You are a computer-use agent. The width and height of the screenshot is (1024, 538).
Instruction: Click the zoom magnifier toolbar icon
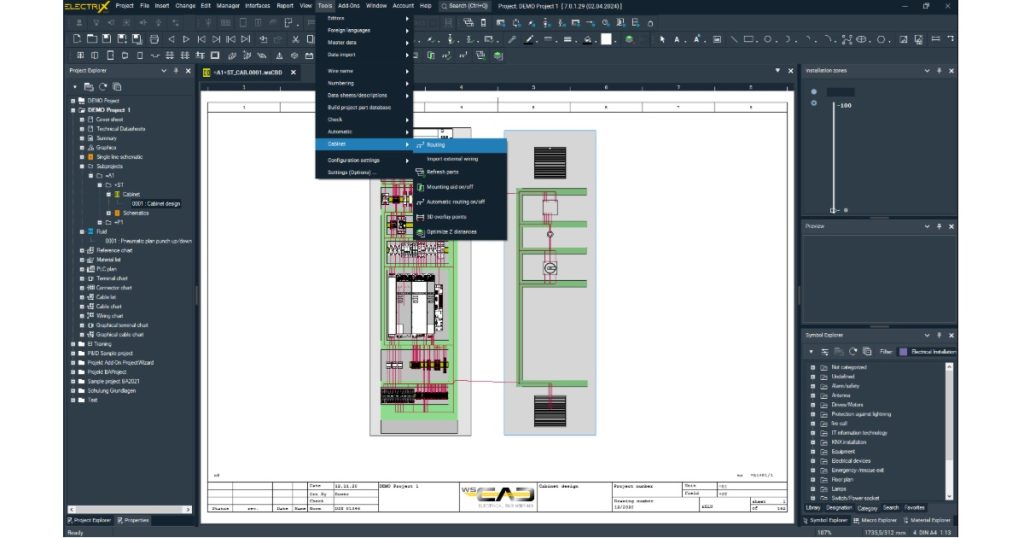(605, 23)
